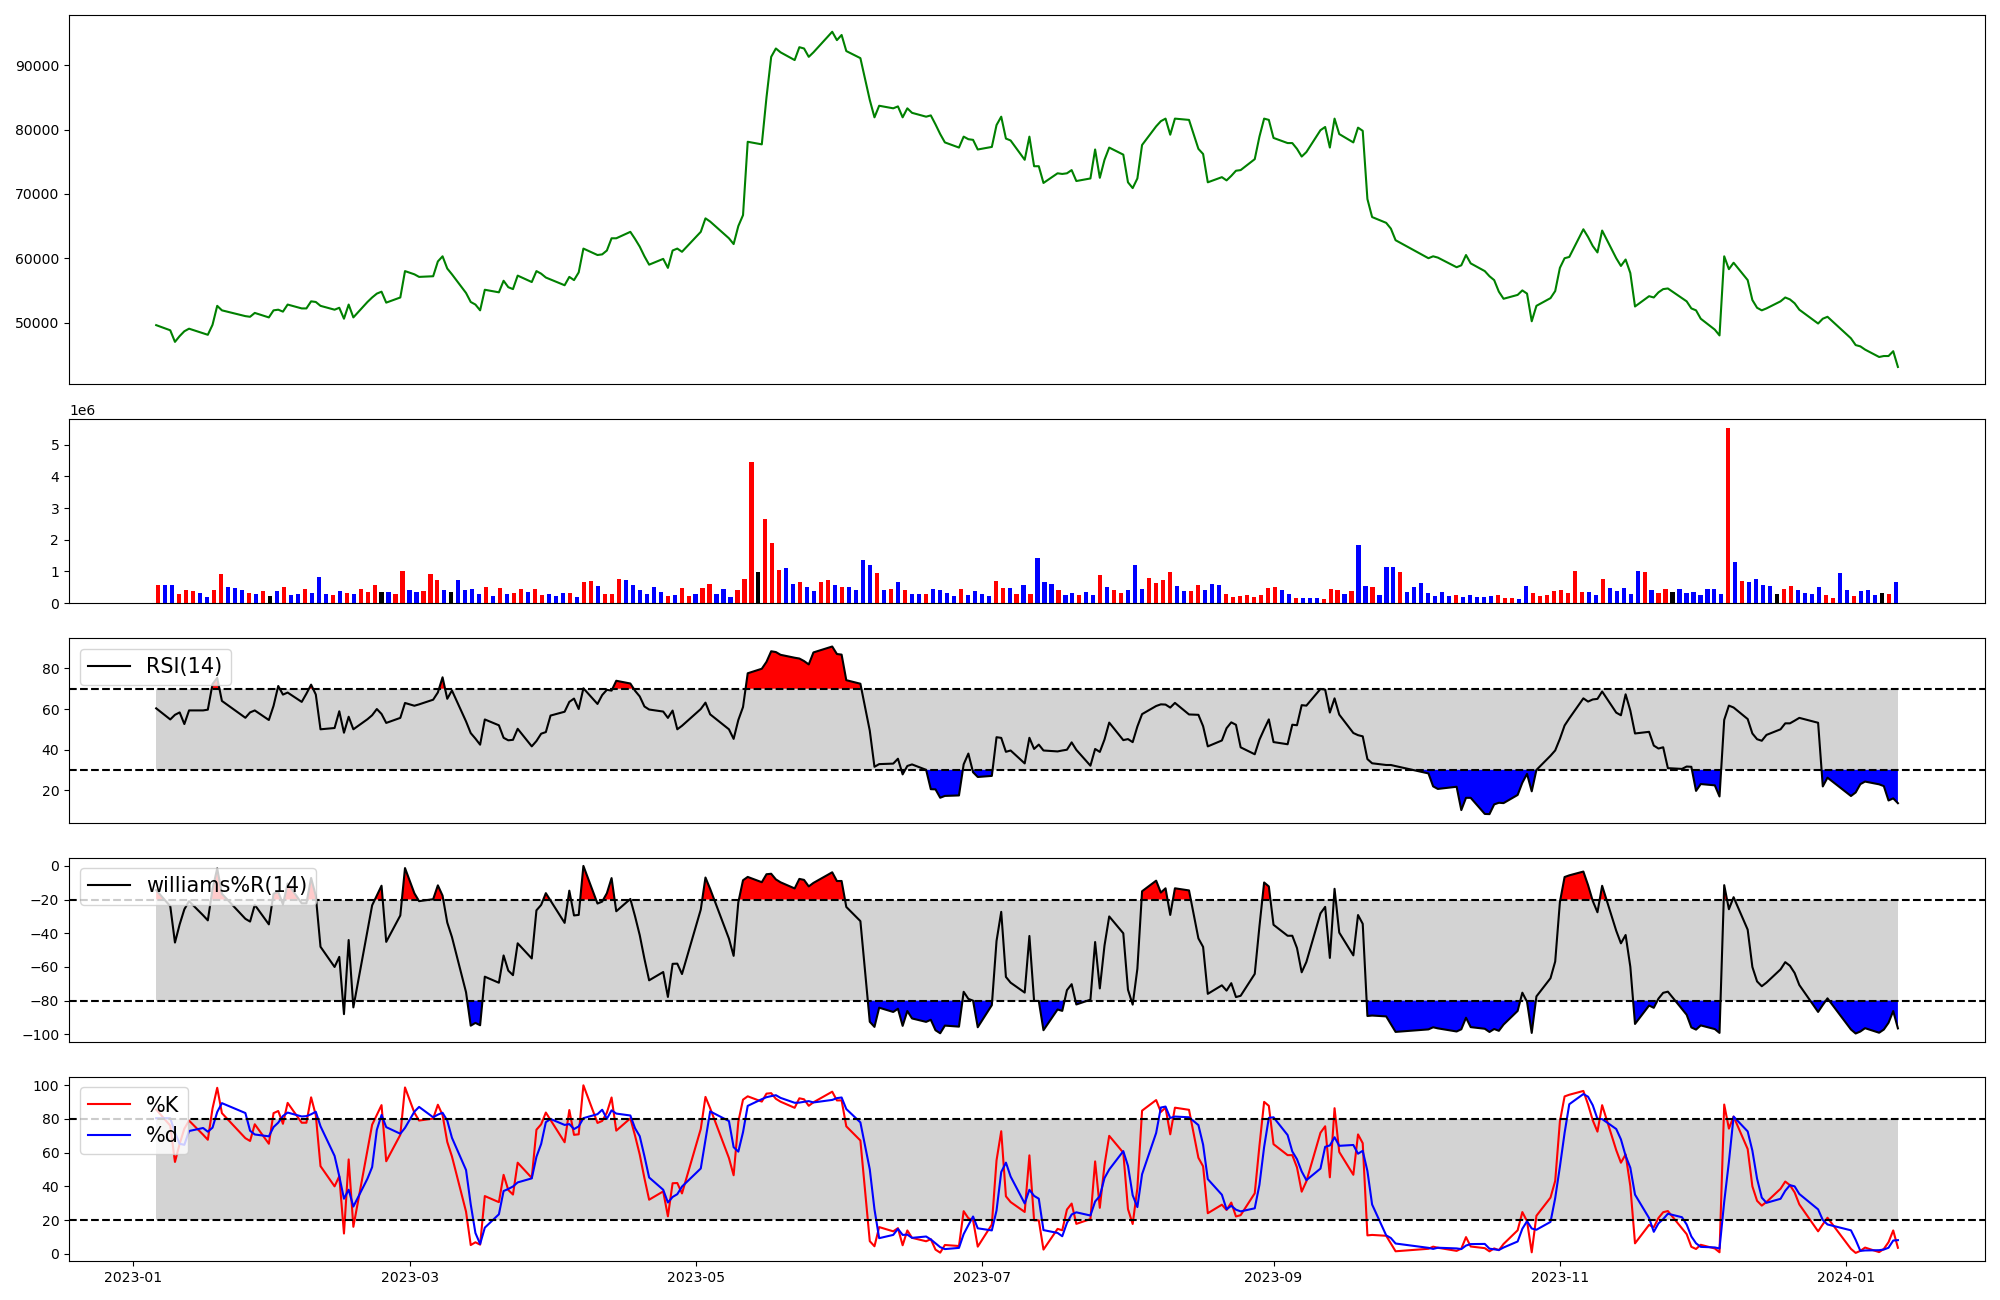Click the black RSI(14) legend line sample
The height and width of the screenshot is (1300, 2000).
coord(110,666)
